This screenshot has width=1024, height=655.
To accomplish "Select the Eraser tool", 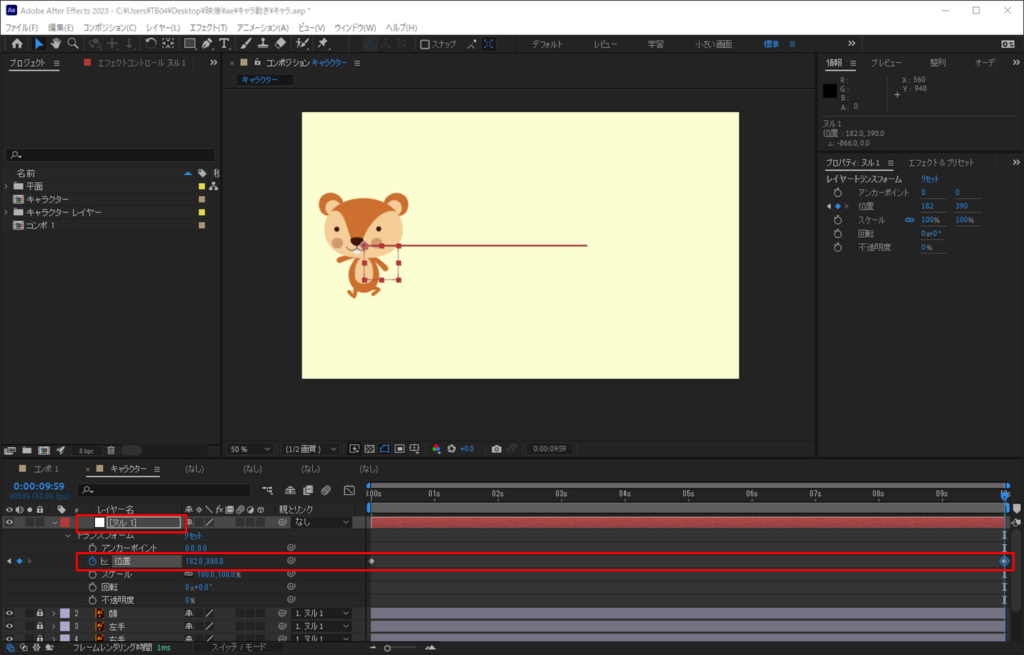I will coord(280,44).
